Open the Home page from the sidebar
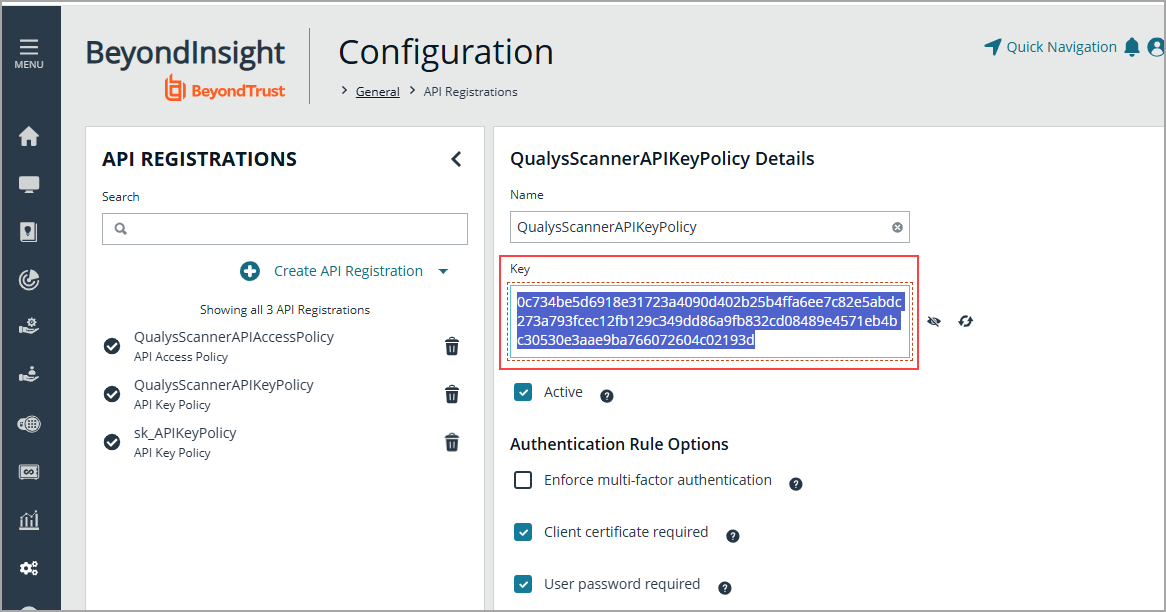 pyautogui.click(x=30, y=136)
